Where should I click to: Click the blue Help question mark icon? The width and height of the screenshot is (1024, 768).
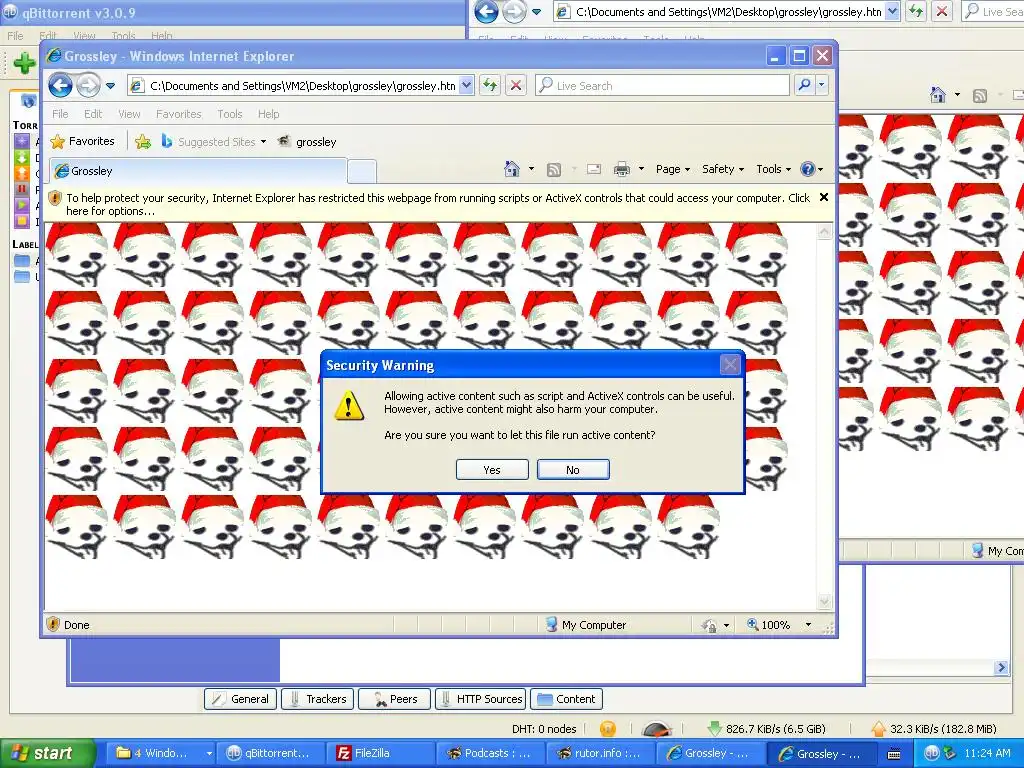pos(808,169)
